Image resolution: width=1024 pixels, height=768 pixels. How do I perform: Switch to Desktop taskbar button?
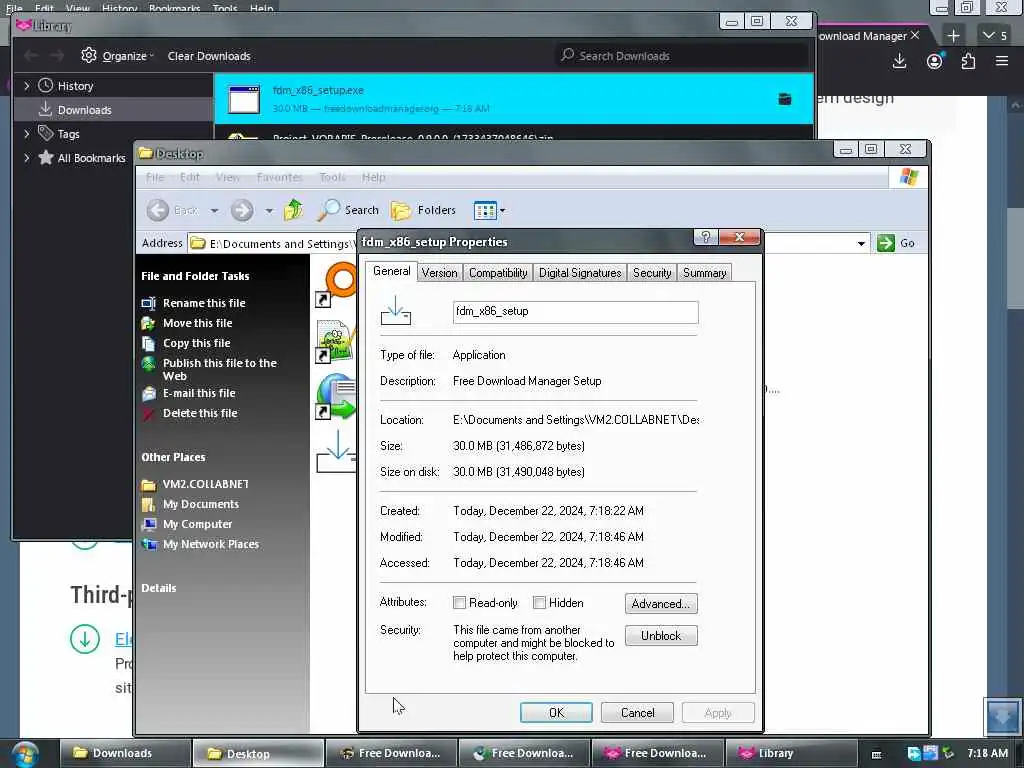(259, 754)
